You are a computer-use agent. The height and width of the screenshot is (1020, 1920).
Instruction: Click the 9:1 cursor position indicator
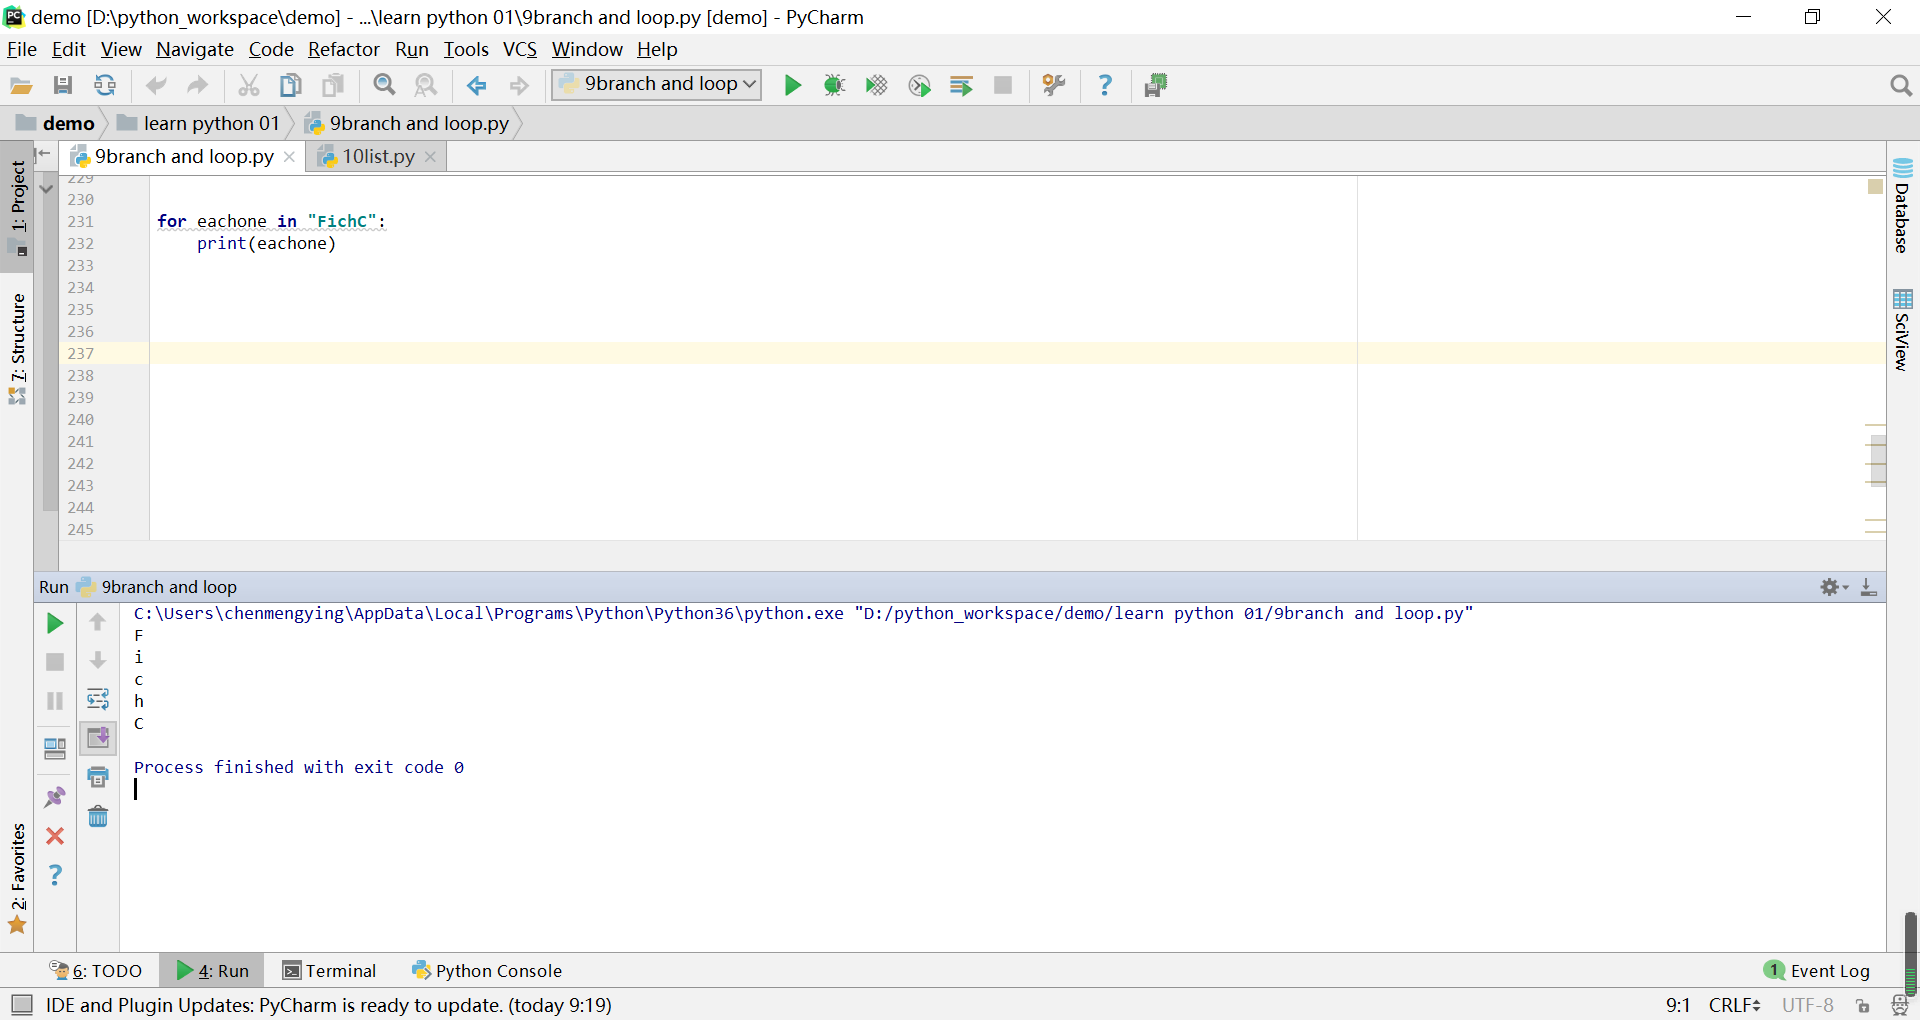click(x=1678, y=1005)
